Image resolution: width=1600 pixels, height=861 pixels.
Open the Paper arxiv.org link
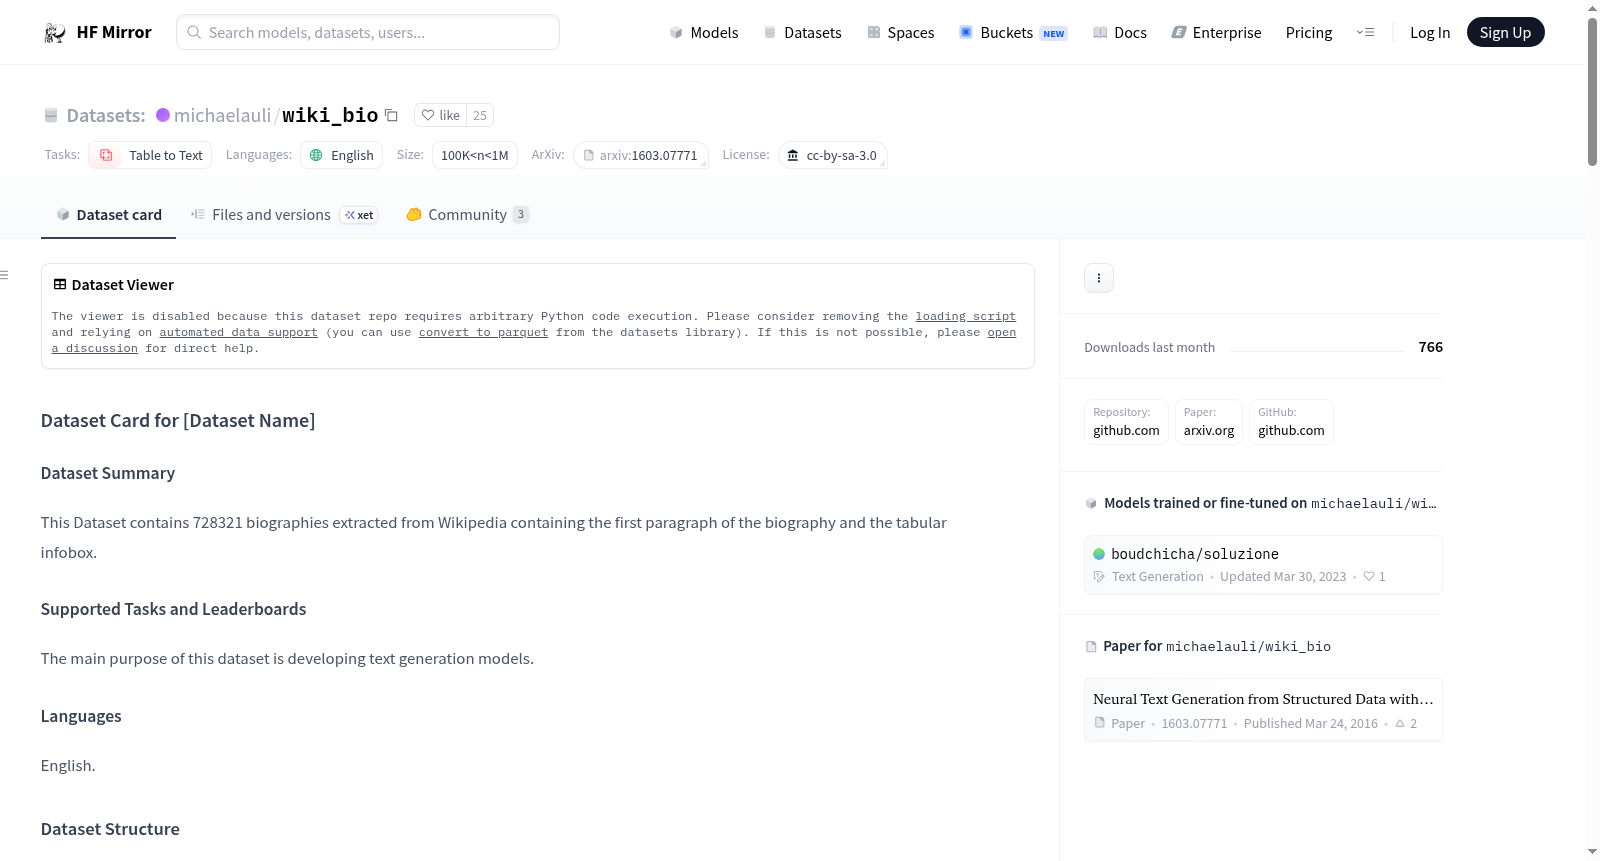click(1209, 421)
